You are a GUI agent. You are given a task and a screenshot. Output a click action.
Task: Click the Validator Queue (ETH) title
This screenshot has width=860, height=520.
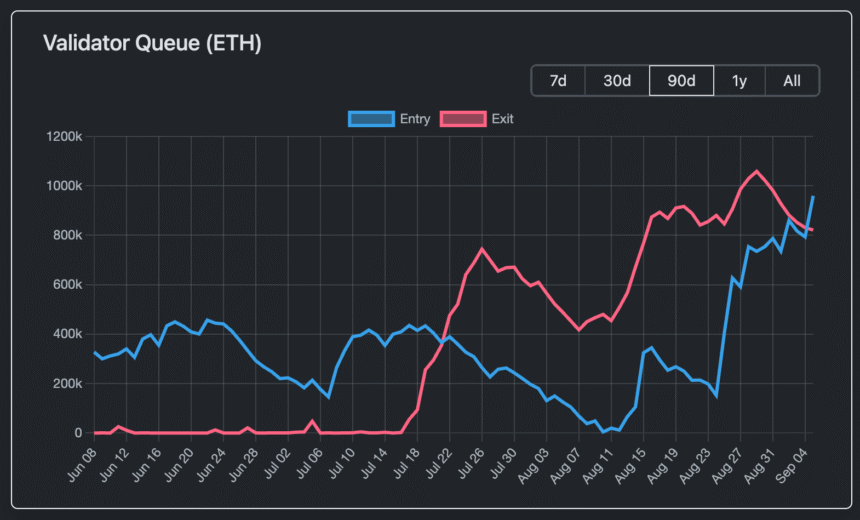click(152, 44)
